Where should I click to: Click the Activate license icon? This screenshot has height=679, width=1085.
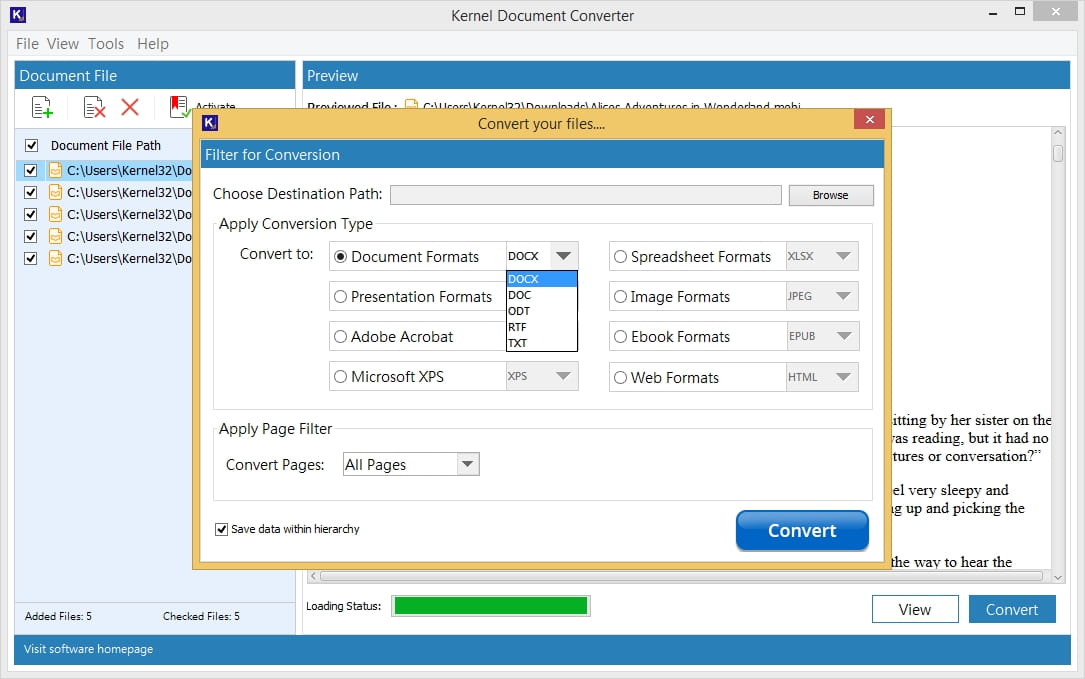[180, 107]
